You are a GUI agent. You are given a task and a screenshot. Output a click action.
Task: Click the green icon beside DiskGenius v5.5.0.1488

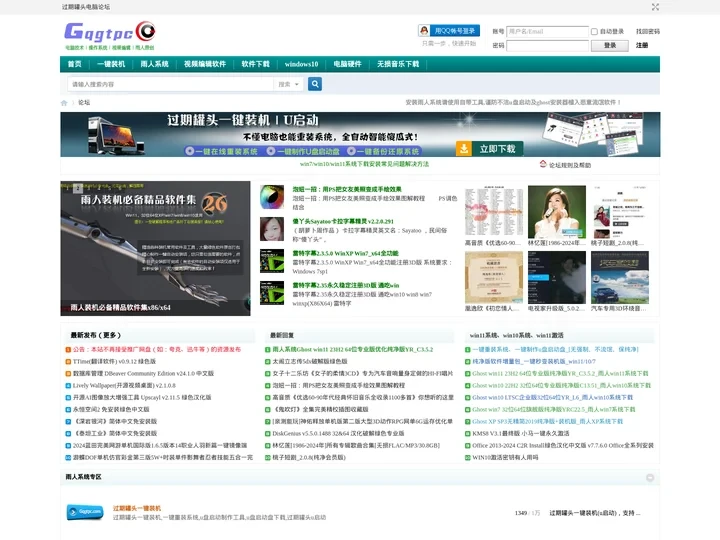pyautogui.click(x=268, y=433)
